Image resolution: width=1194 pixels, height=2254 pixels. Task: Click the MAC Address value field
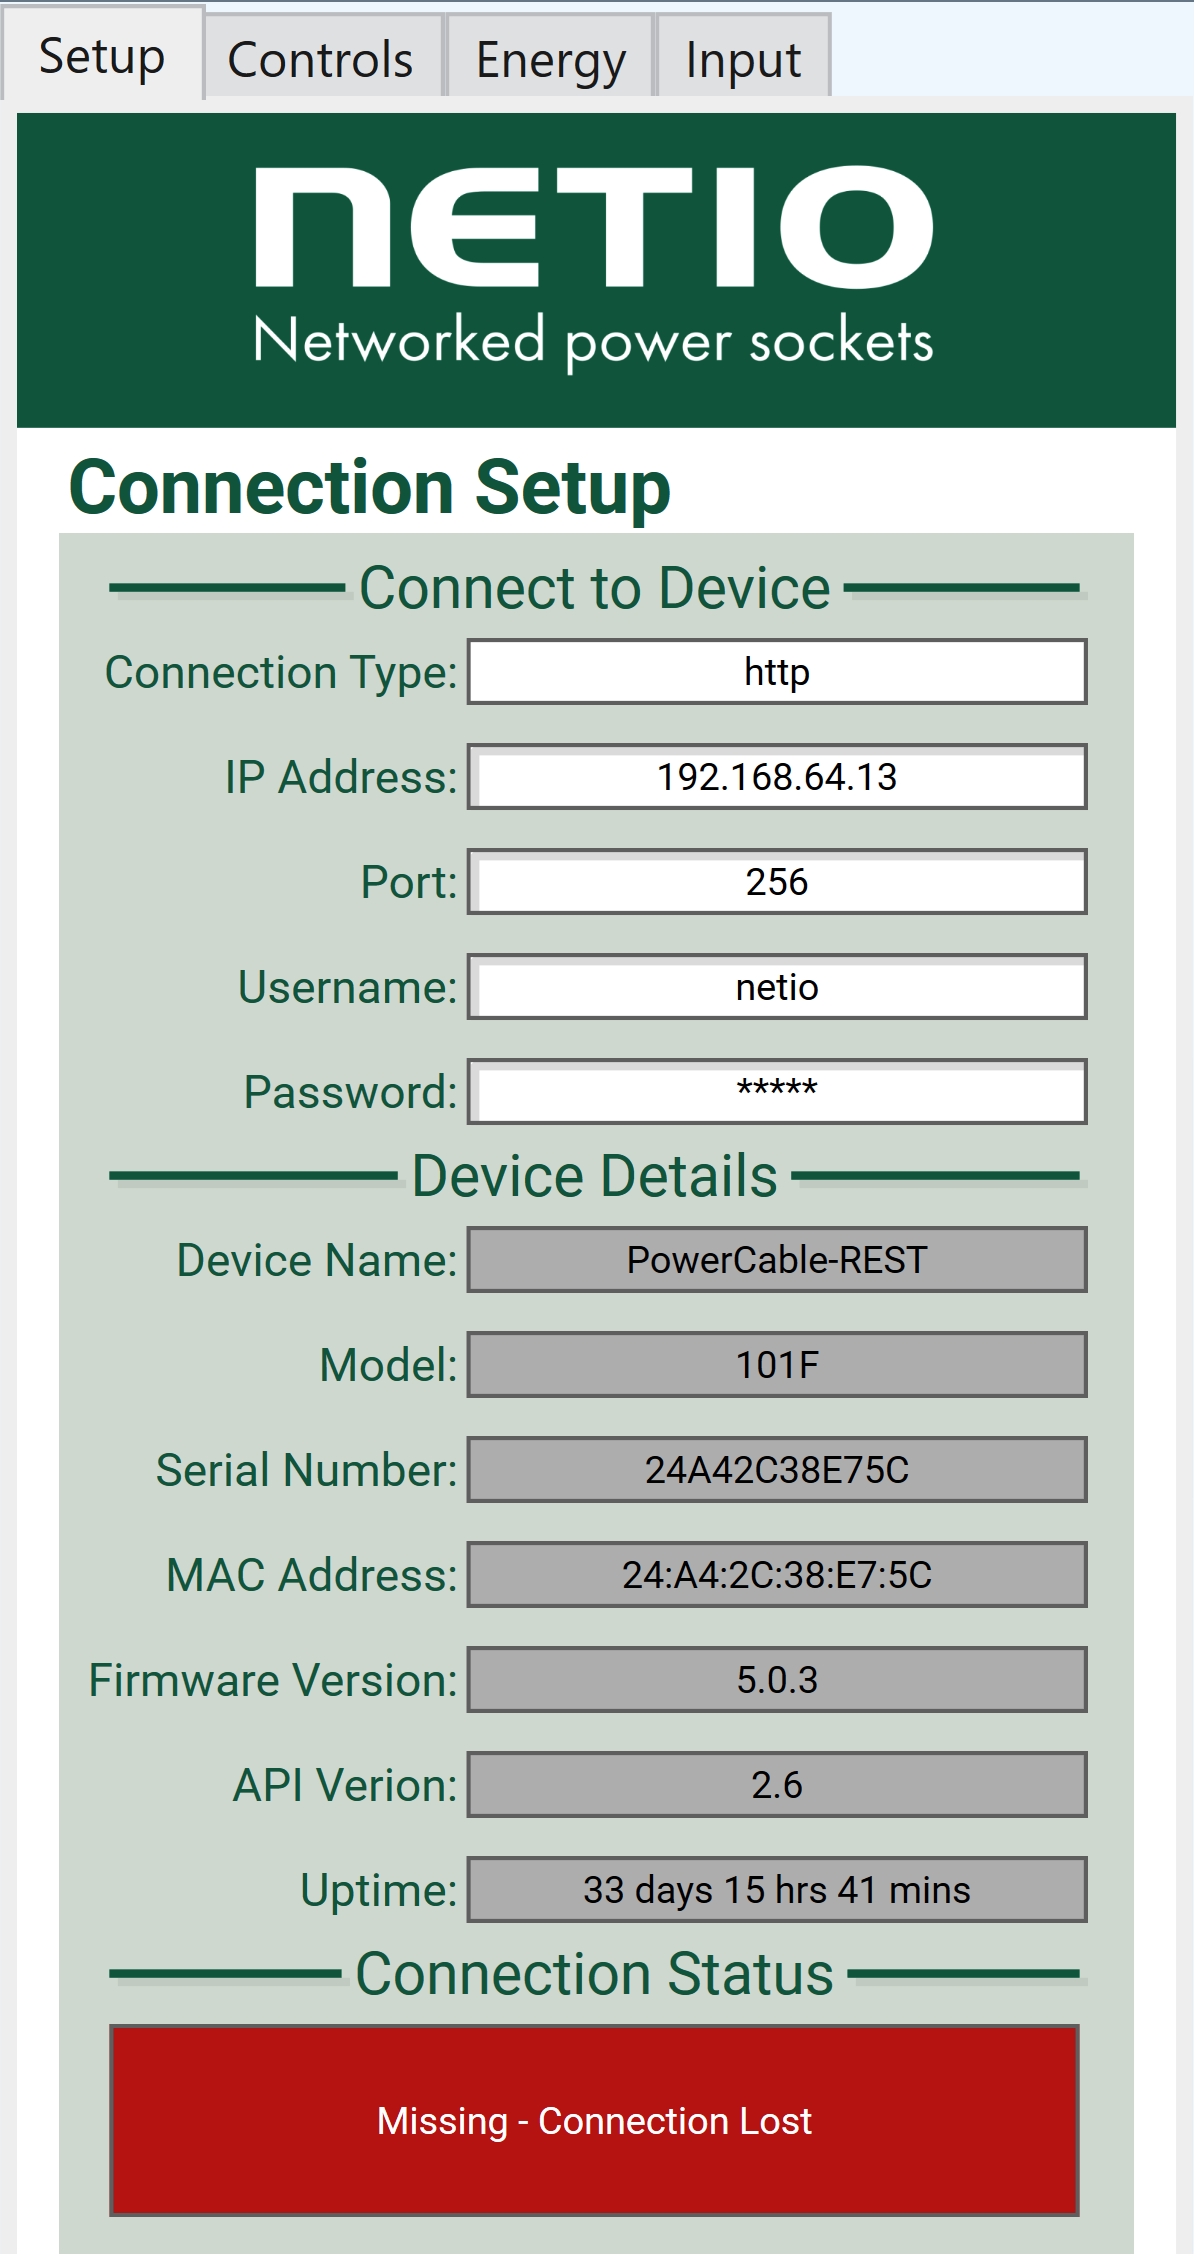point(777,1575)
